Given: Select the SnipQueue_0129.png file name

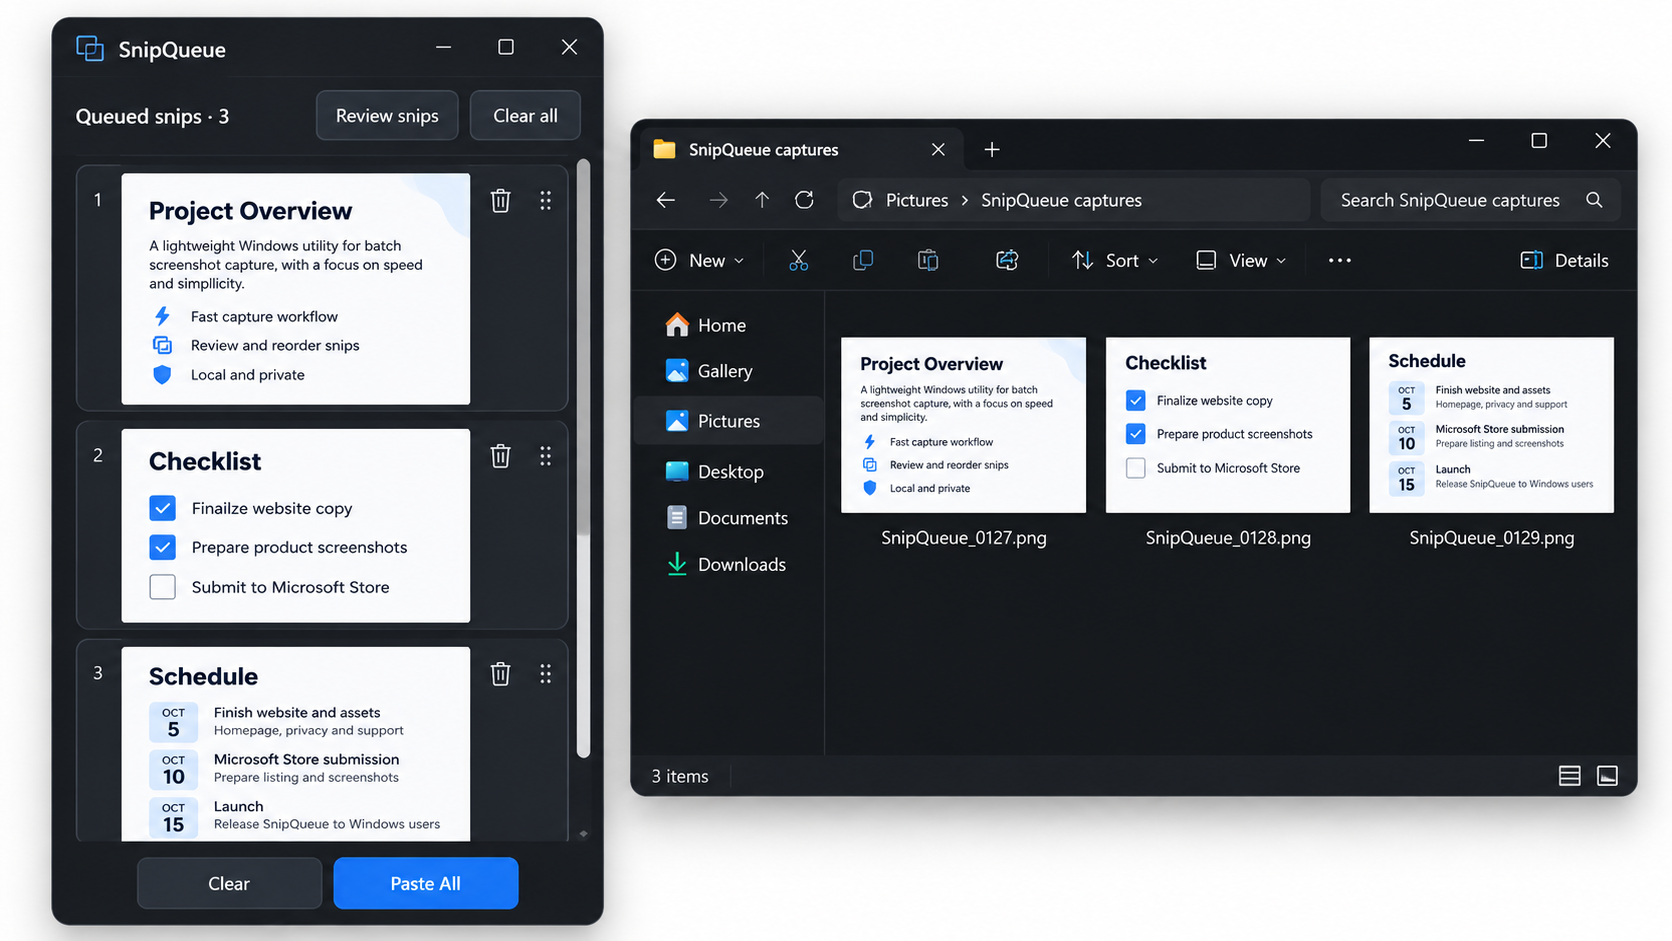Looking at the screenshot, I should pos(1492,538).
